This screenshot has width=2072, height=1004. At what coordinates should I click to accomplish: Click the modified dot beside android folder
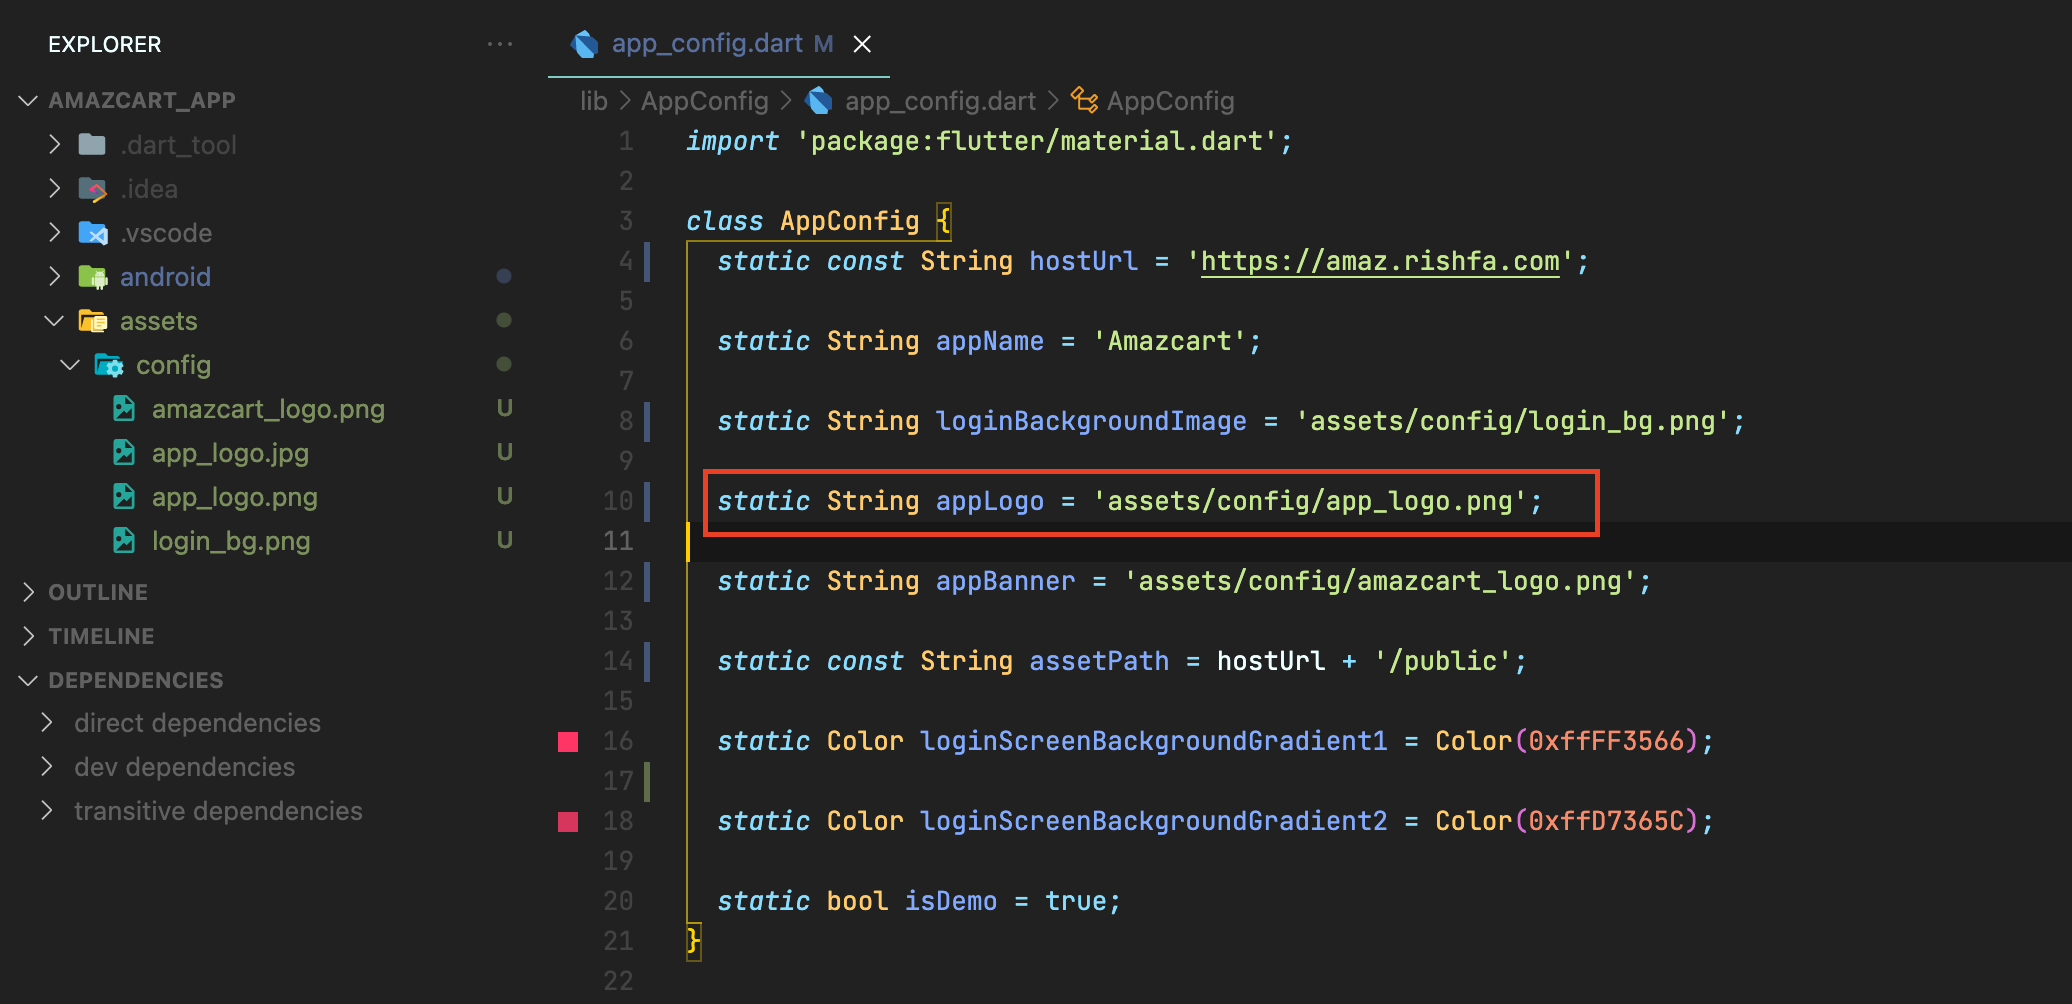(x=504, y=276)
